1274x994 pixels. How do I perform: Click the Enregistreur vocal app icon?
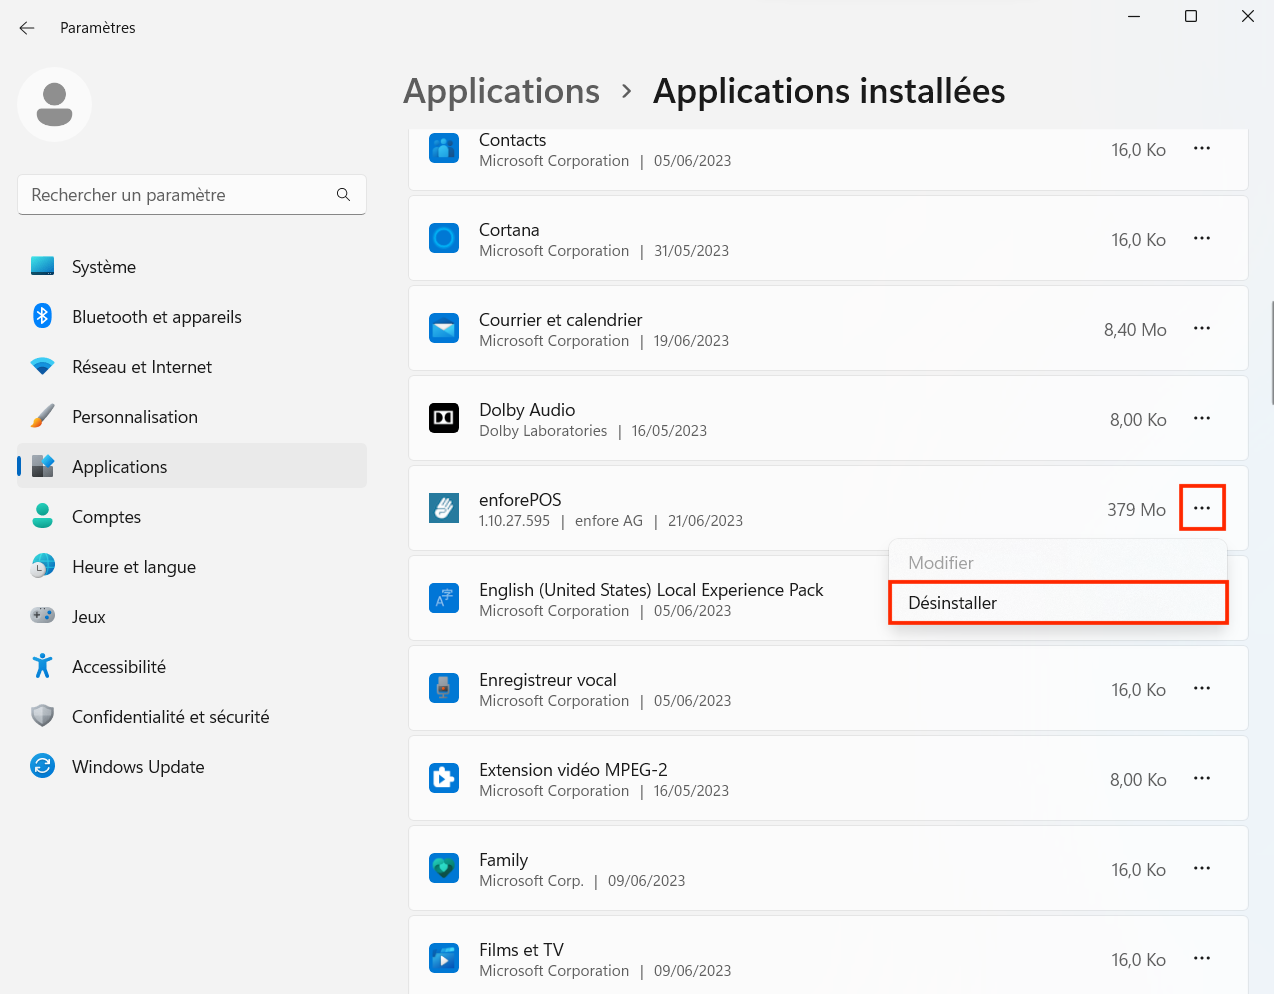pos(444,688)
